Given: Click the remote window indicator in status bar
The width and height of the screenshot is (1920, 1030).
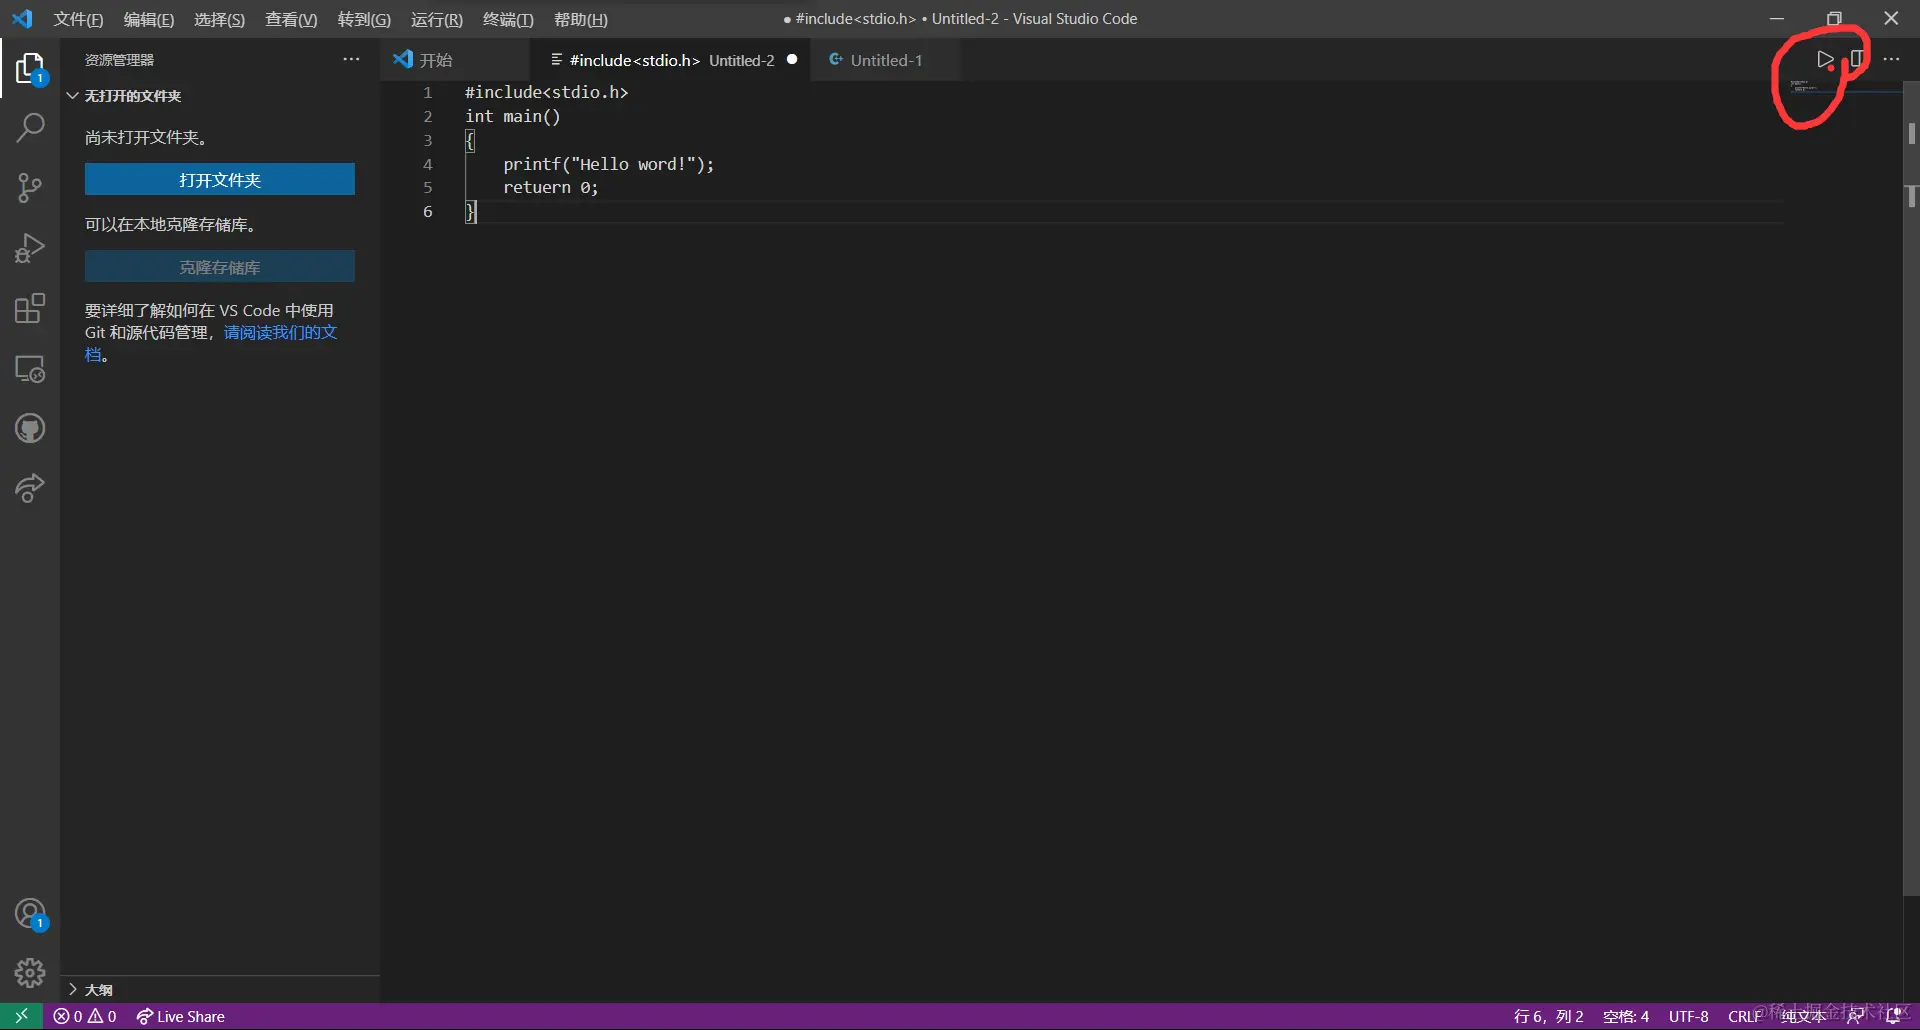Looking at the screenshot, I should [21, 1016].
